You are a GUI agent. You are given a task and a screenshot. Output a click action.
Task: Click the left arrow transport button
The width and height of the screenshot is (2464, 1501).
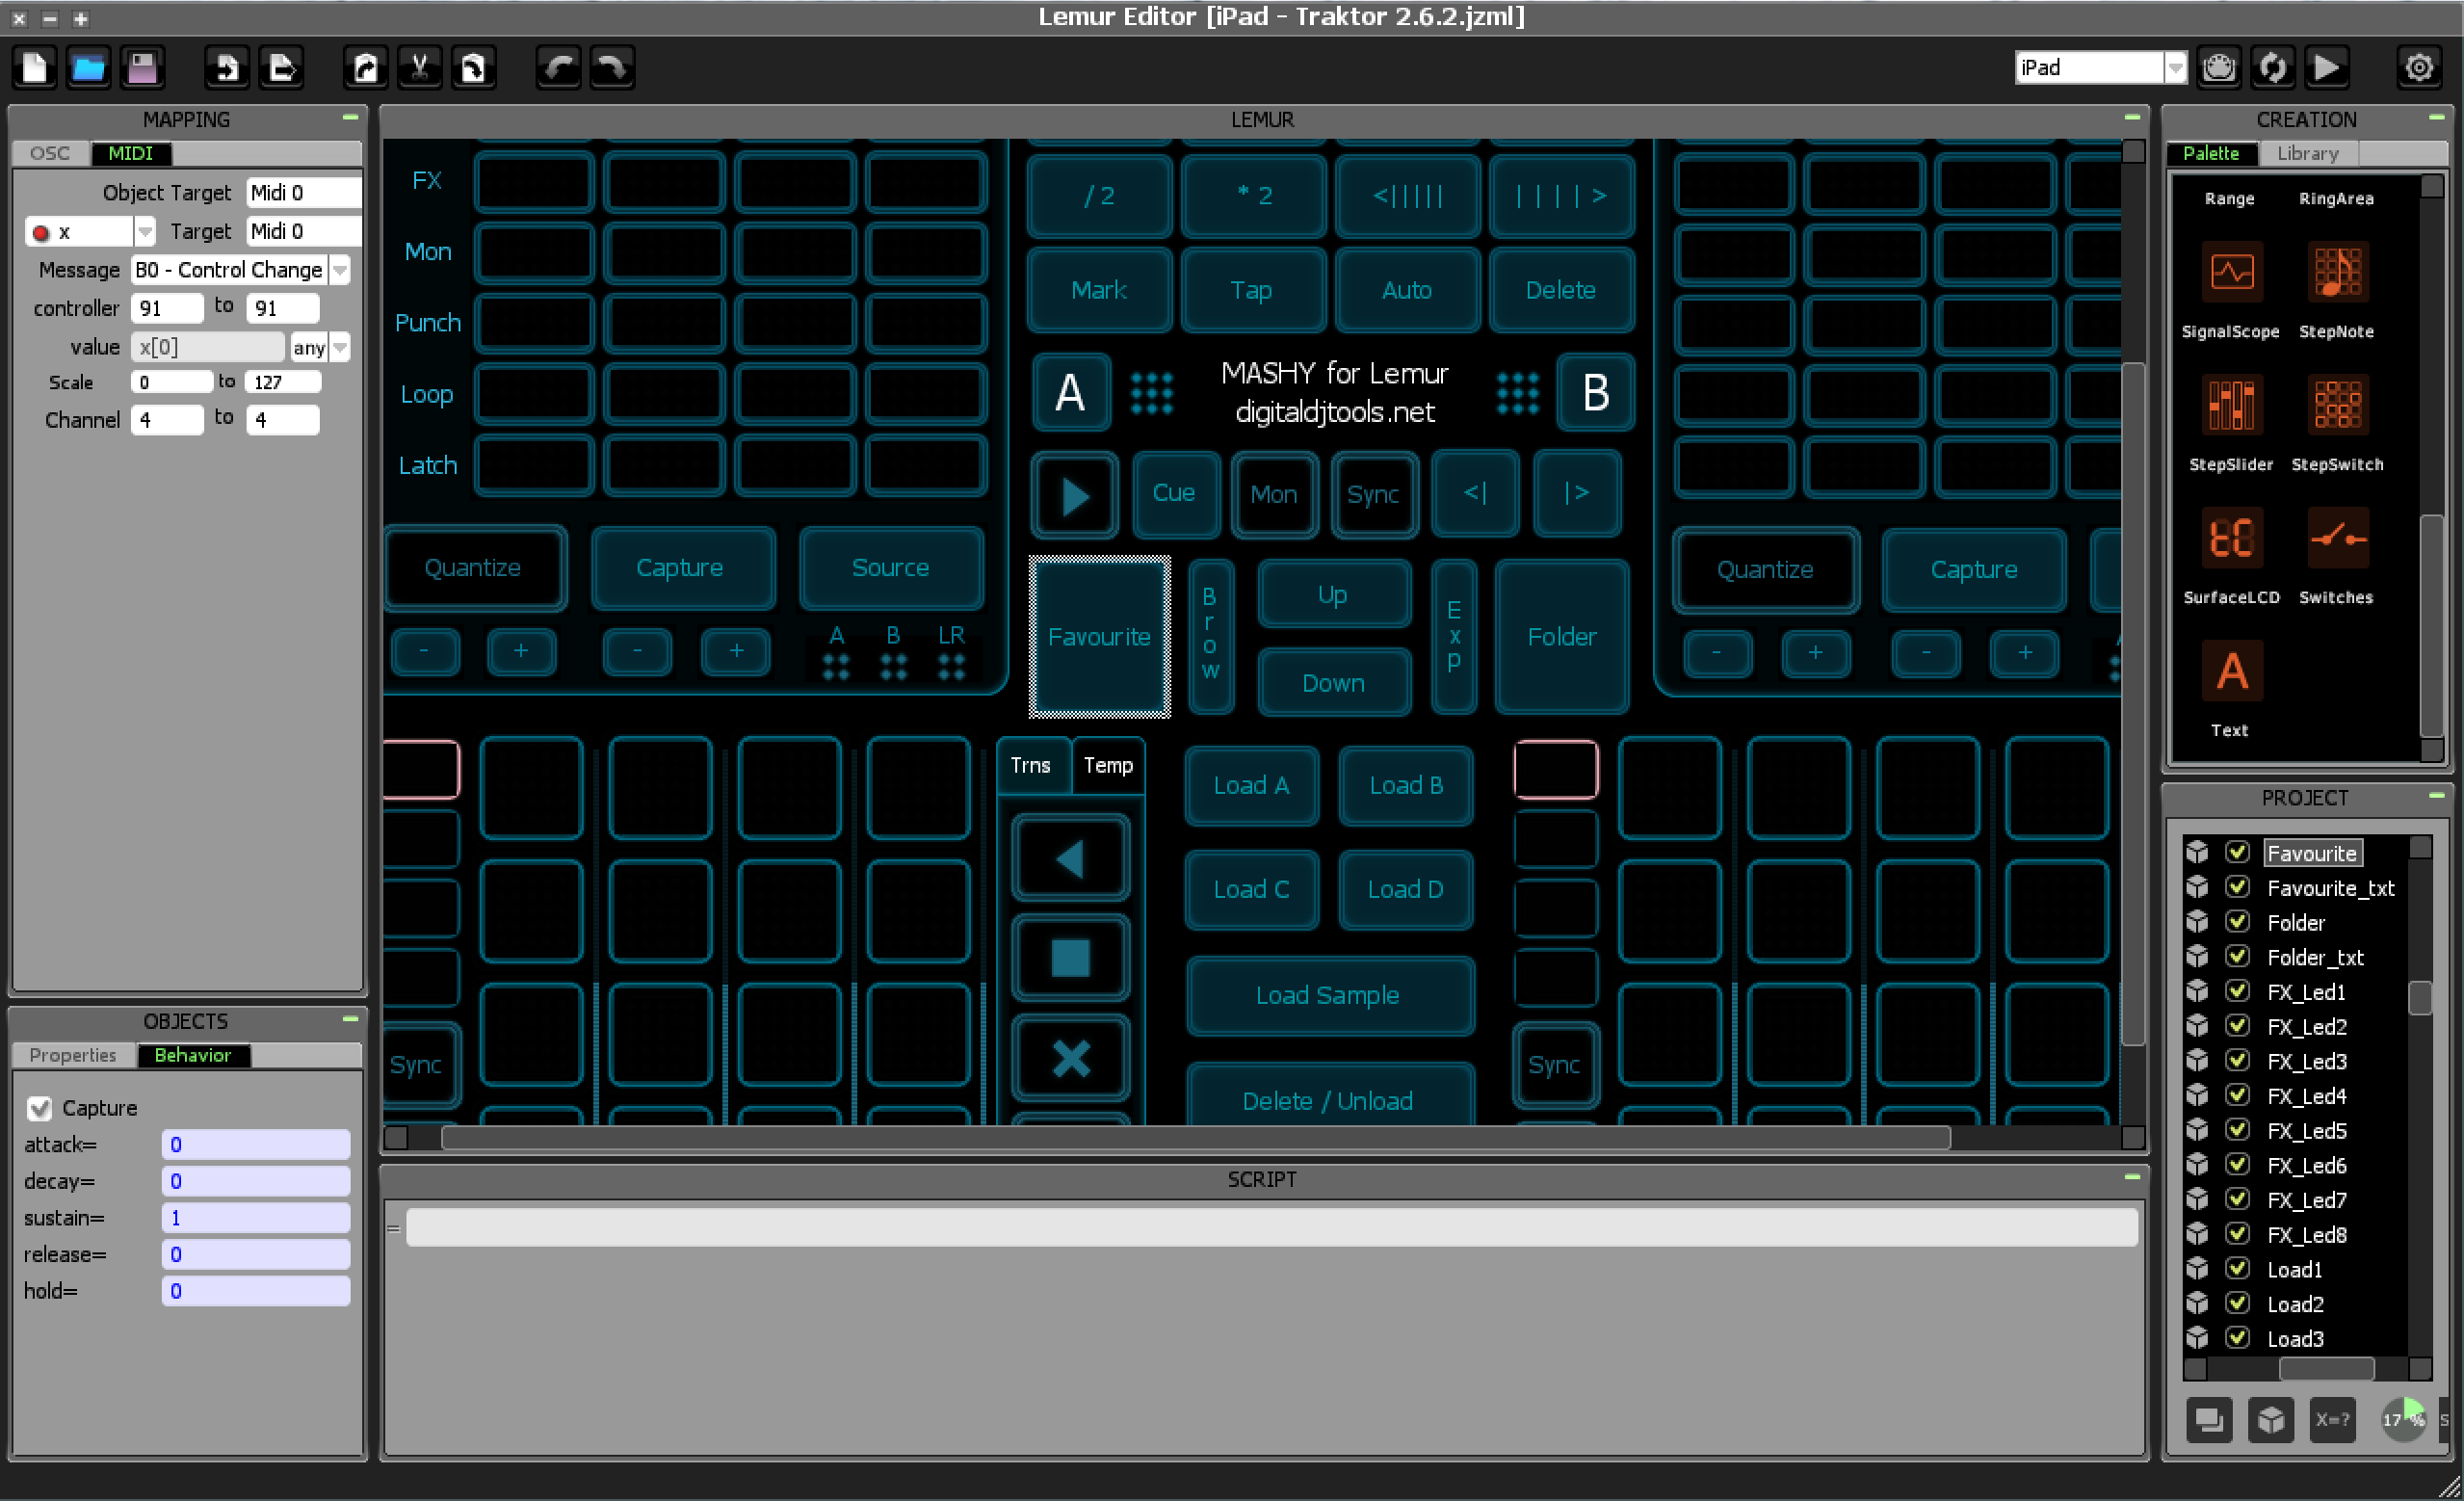tap(1070, 858)
